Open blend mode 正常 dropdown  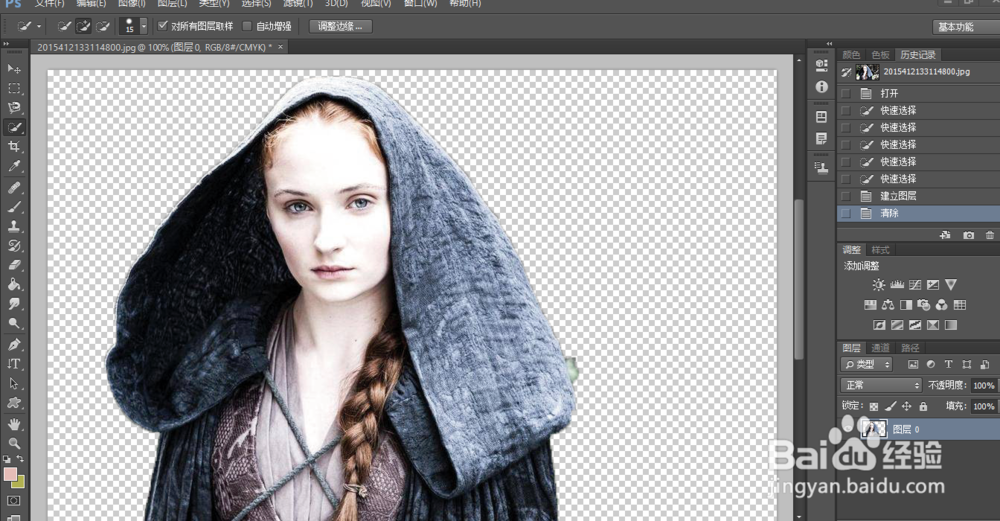(881, 386)
